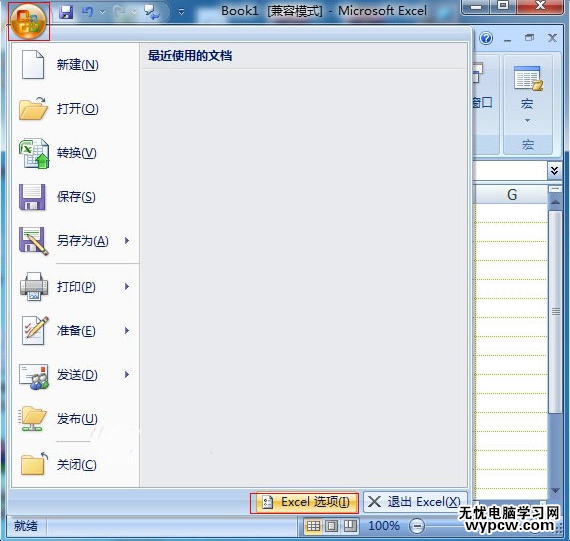Click the Save As icon for 另存为
This screenshot has width=570, height=541.
[33, 241]
